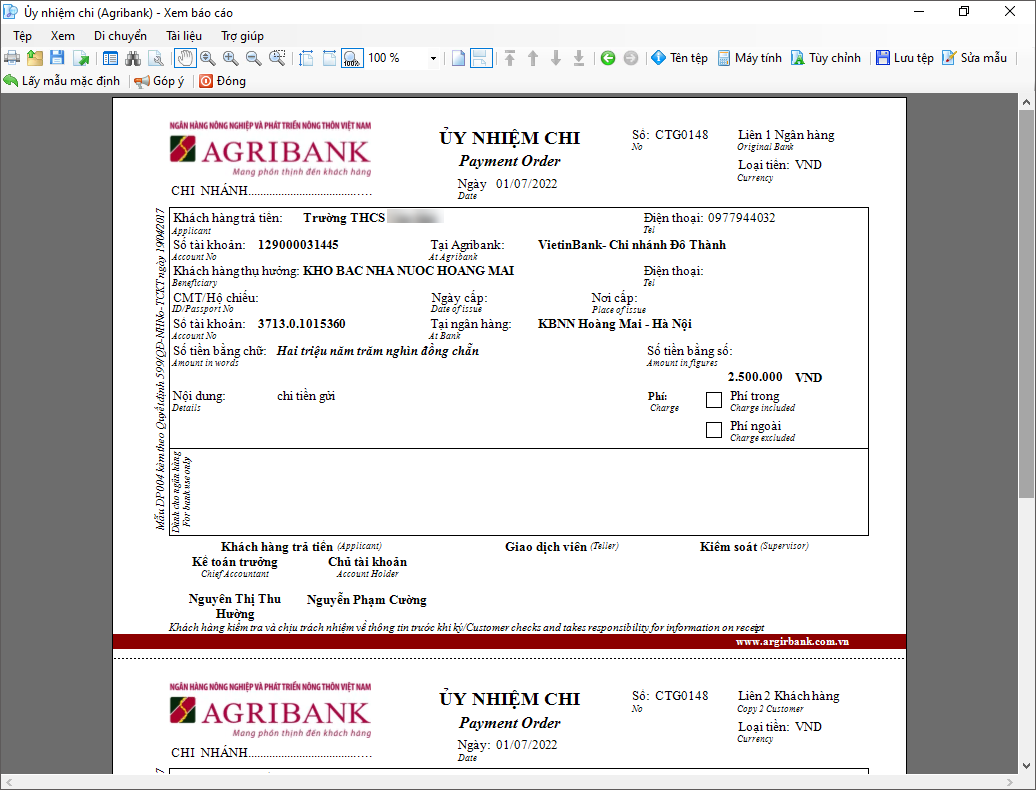Open the 100 % zoom dropdown

433,58
